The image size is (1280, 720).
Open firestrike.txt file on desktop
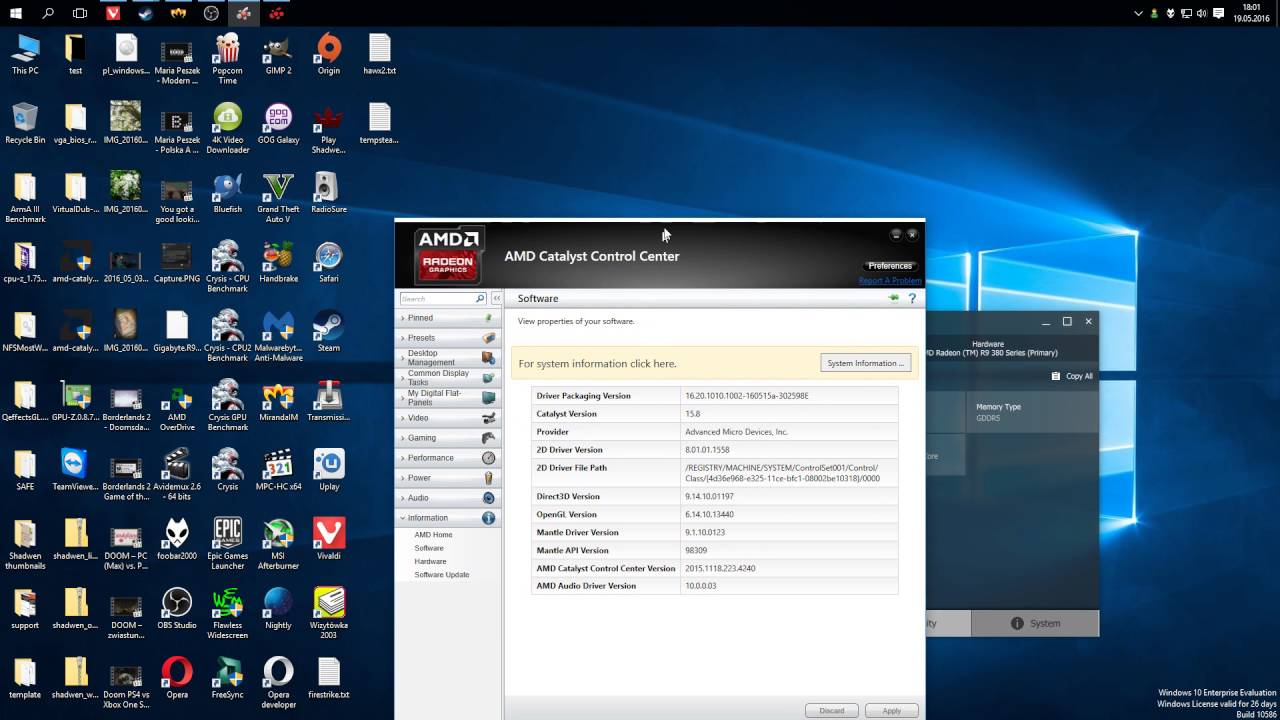point(328,679)
